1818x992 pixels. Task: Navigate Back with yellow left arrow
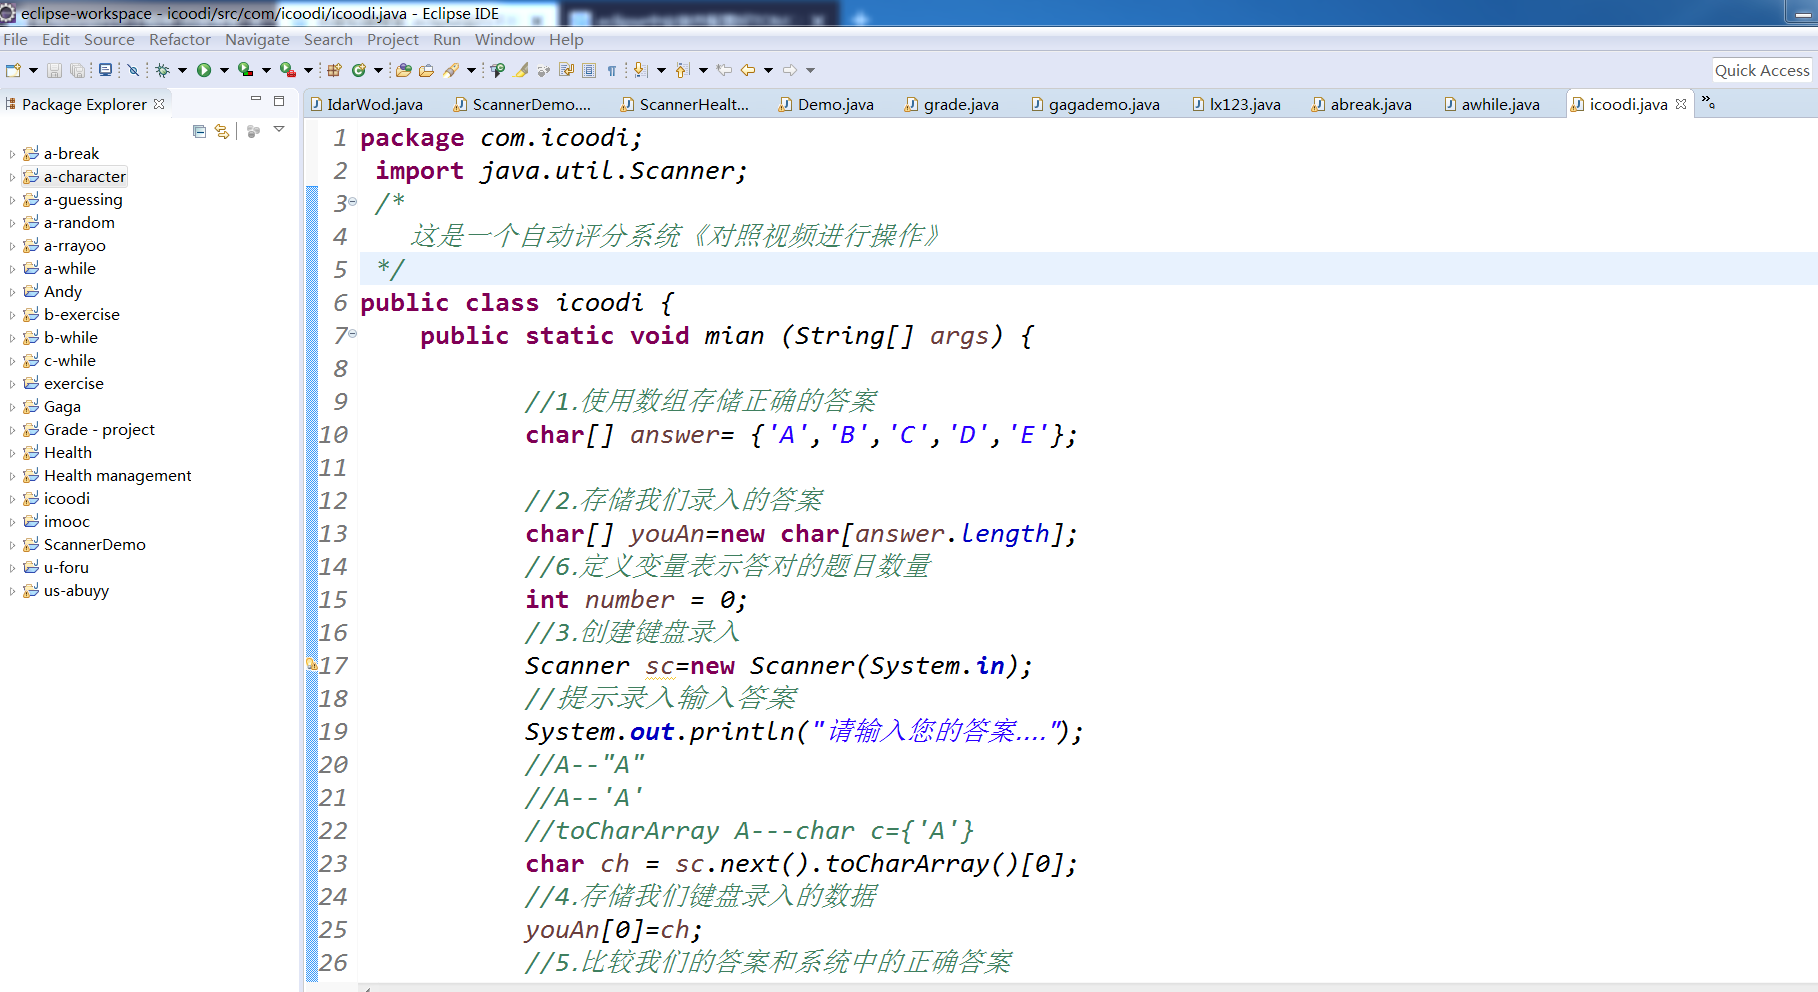748,70
